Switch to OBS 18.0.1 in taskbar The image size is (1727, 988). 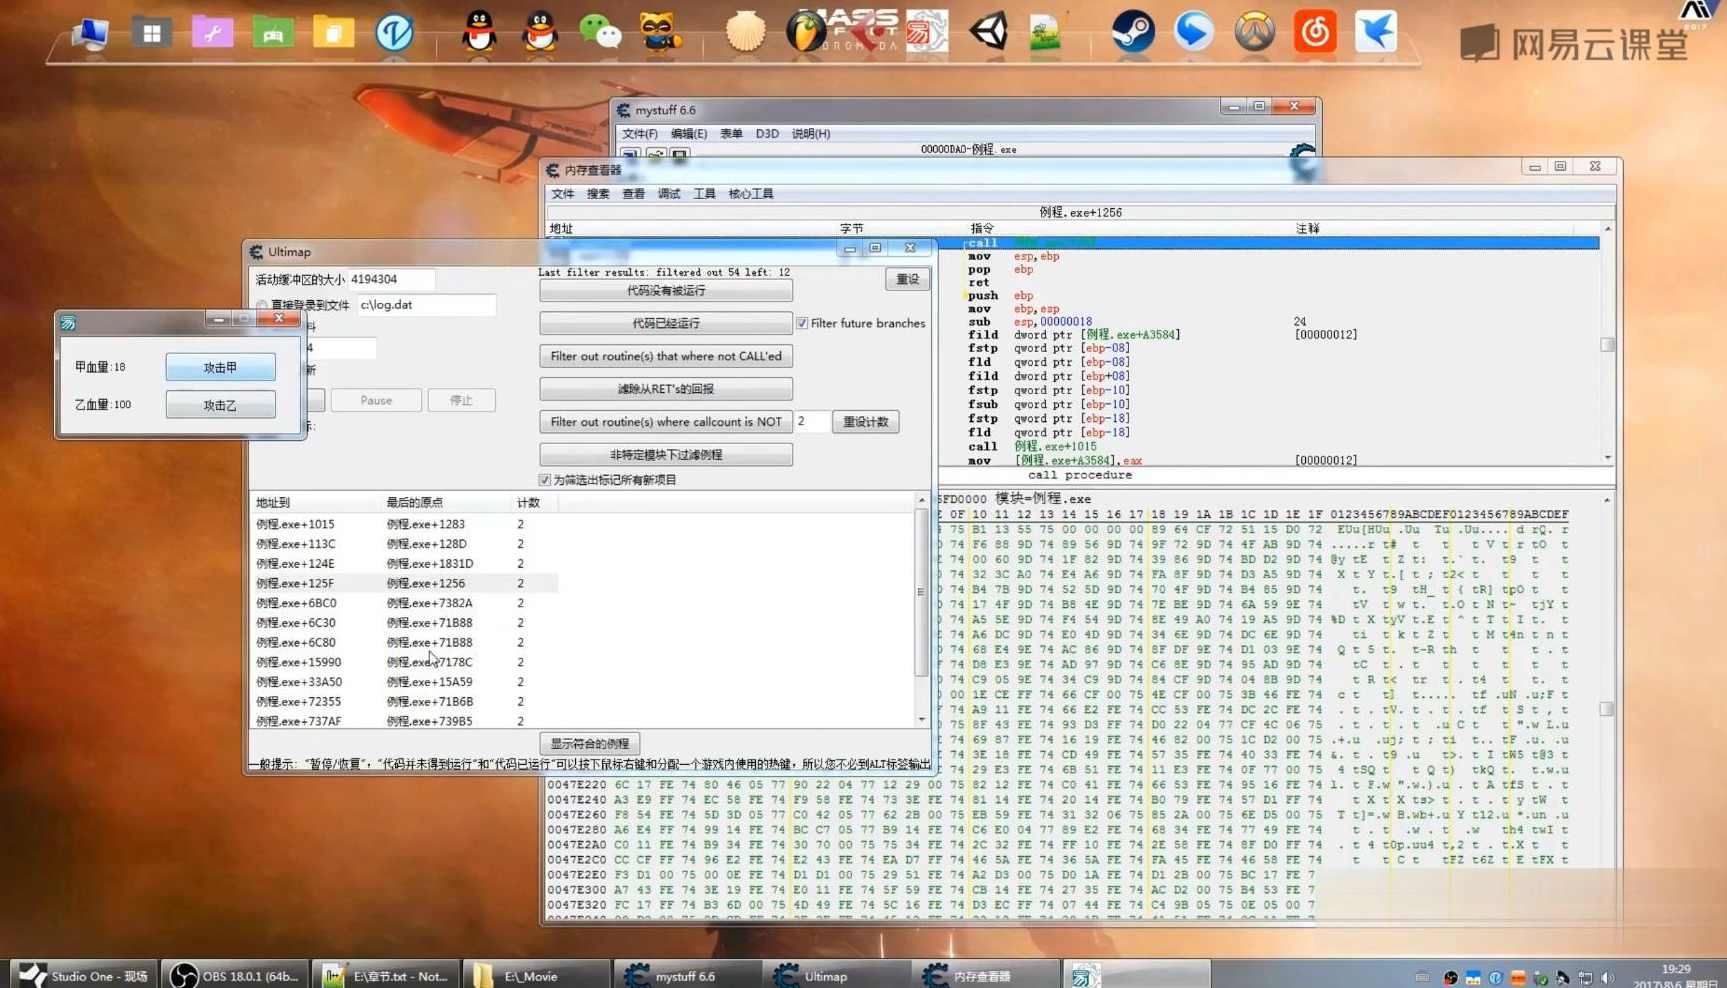point(235,975)
